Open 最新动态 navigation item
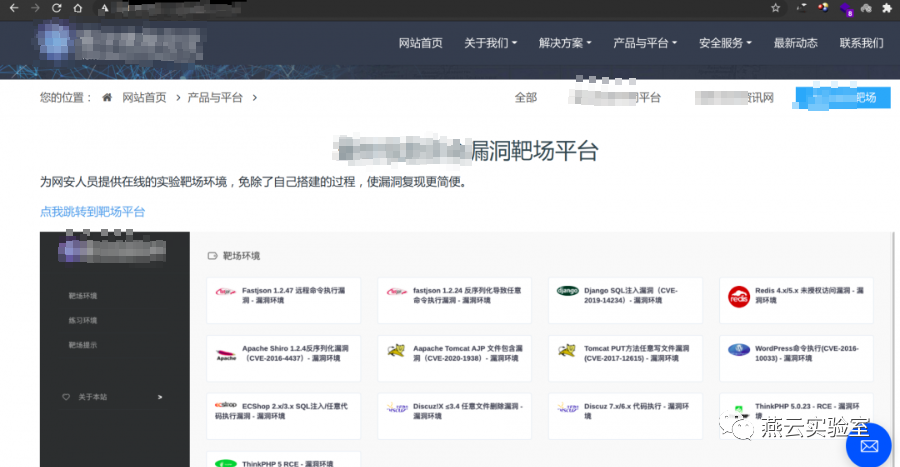The width and height of the screenshot is (900, 467). click(x=796, y=43)
